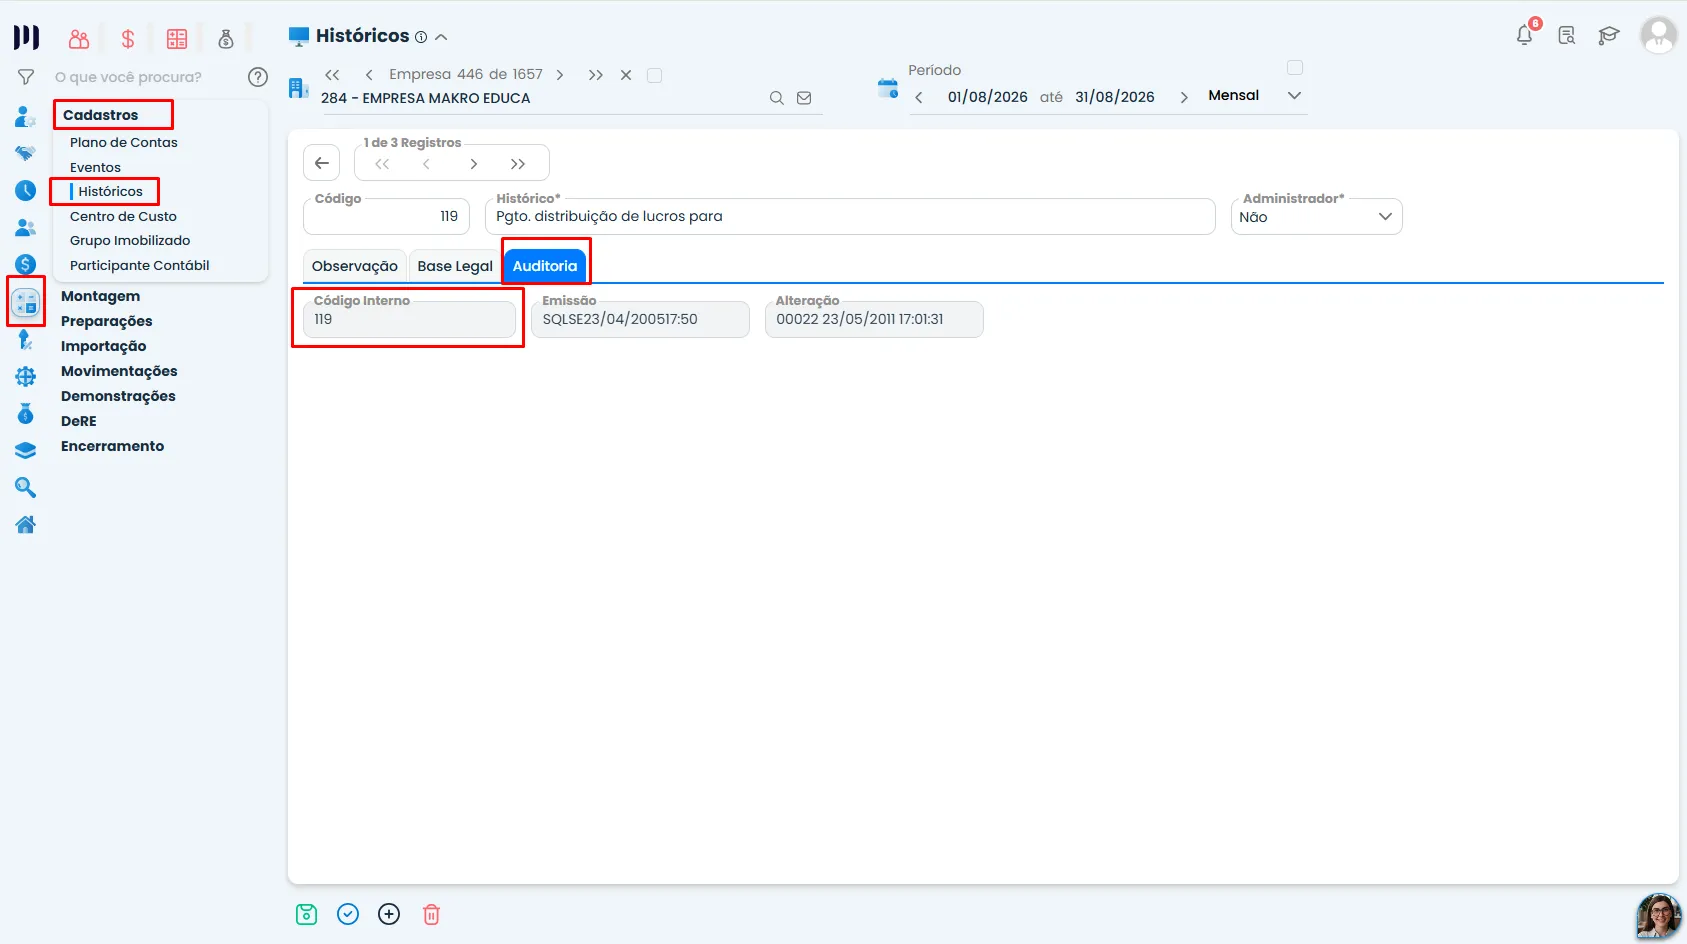The image size is (1687, 944).
Task: Toggle the checkbox above Período selector
Action: (1295, 68)
